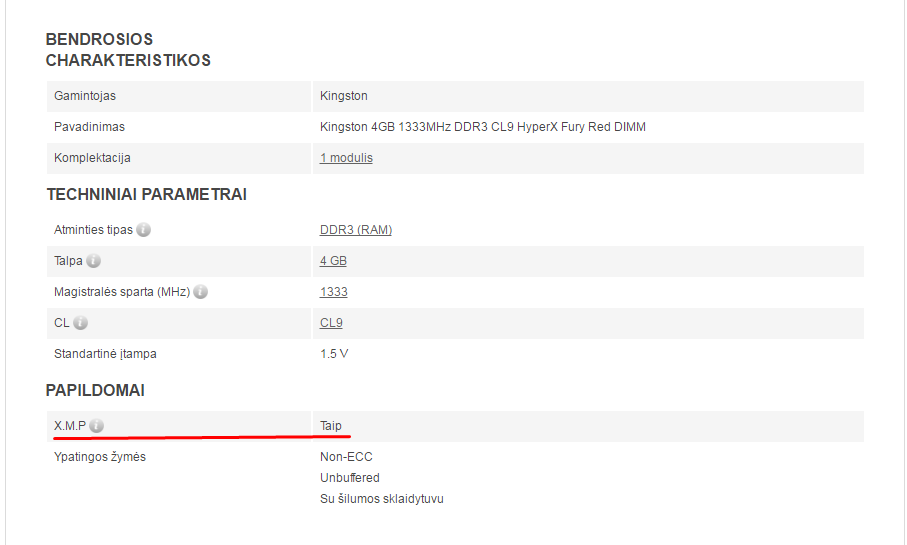The width and height of the screenshot is (907, 545).
Task: Select the 'Atminties tipas' label text
Action: point(93,230)
